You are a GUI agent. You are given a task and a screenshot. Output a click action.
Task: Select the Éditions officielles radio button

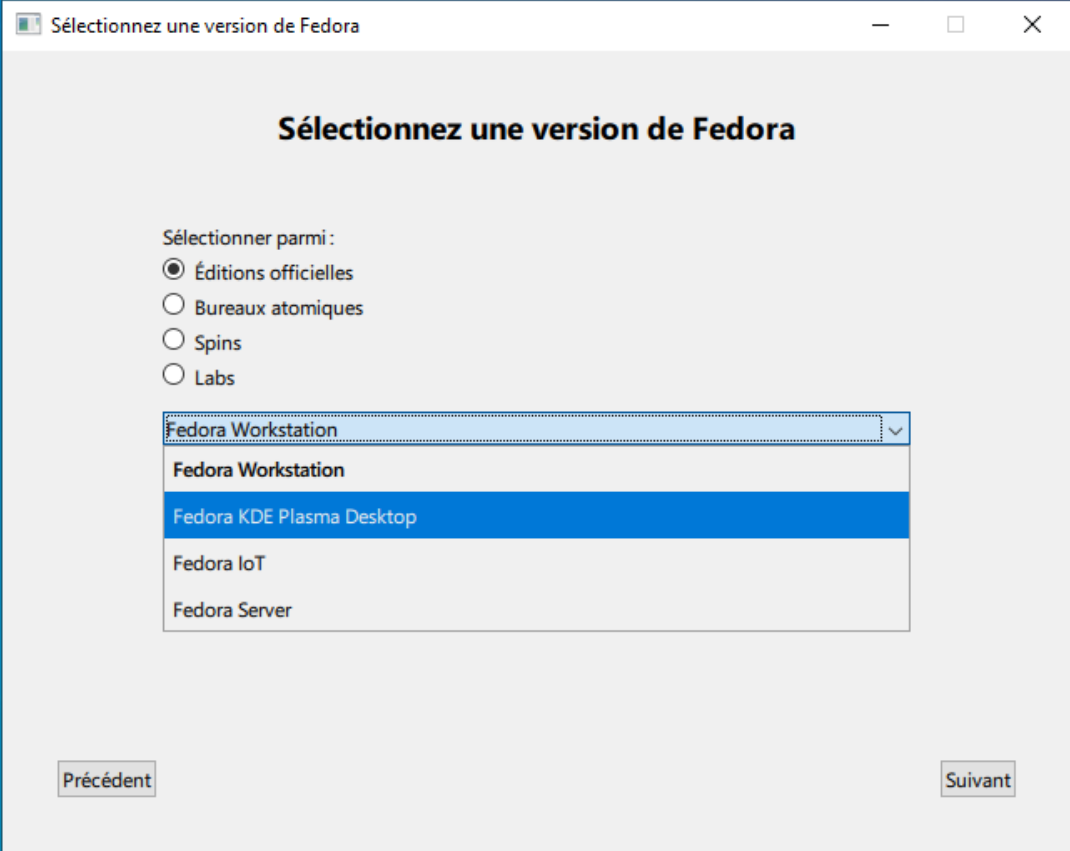tap(174, 270)
